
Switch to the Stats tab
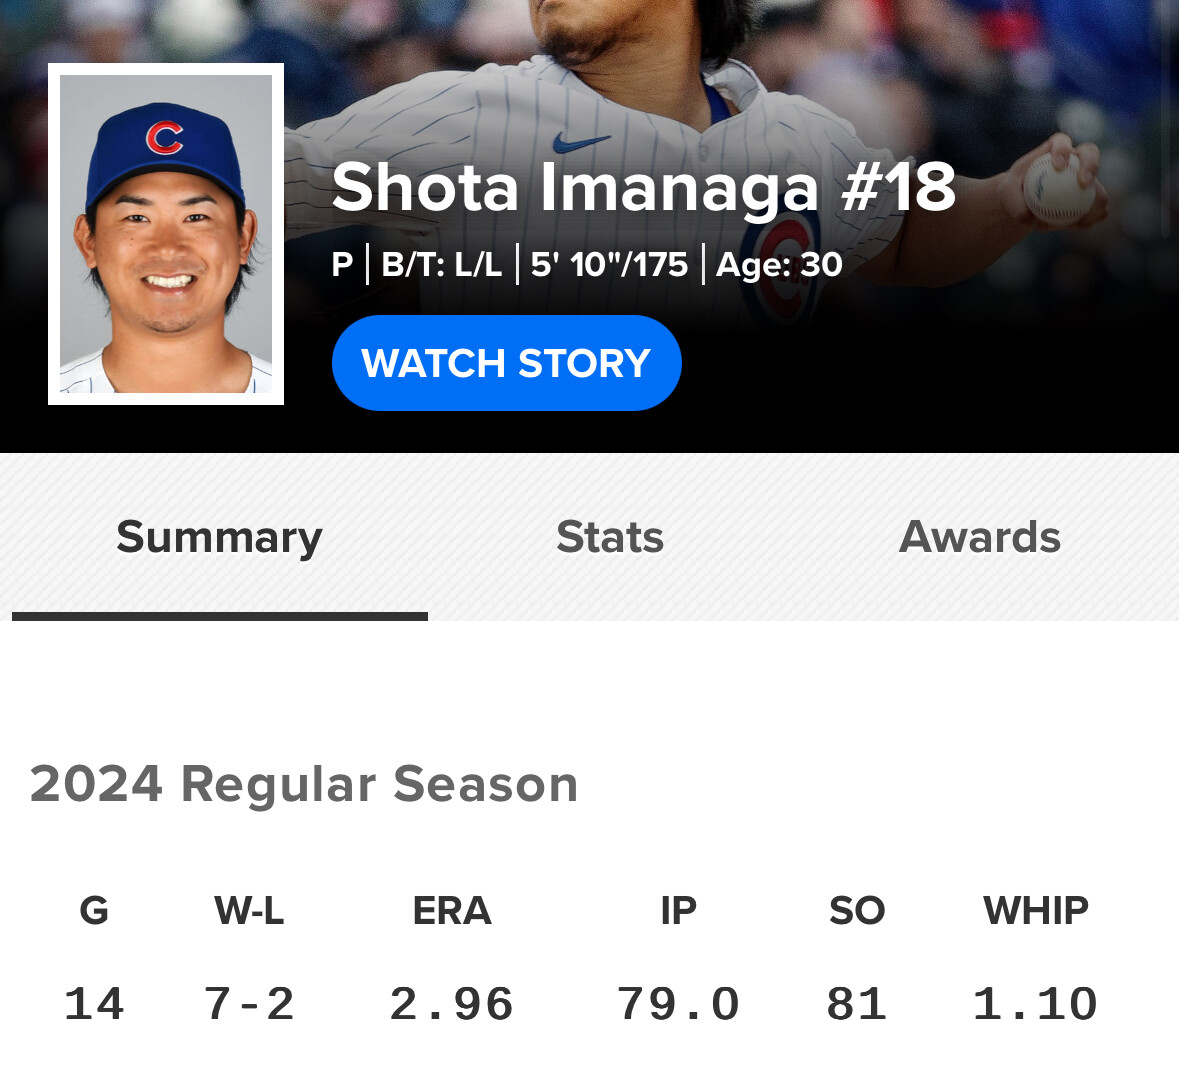tap(610, 537)
